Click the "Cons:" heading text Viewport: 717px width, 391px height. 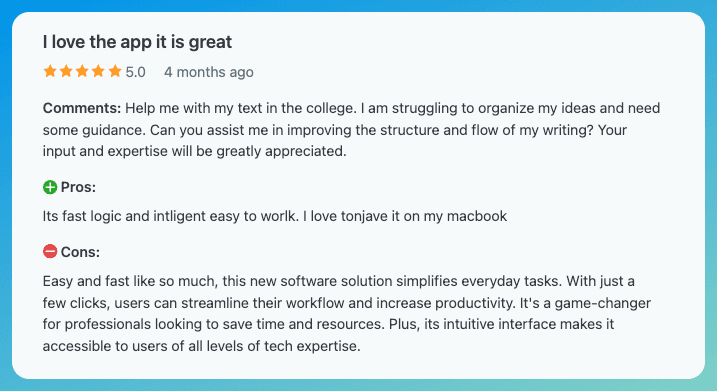pyautogui.click(x=80, y=252)
